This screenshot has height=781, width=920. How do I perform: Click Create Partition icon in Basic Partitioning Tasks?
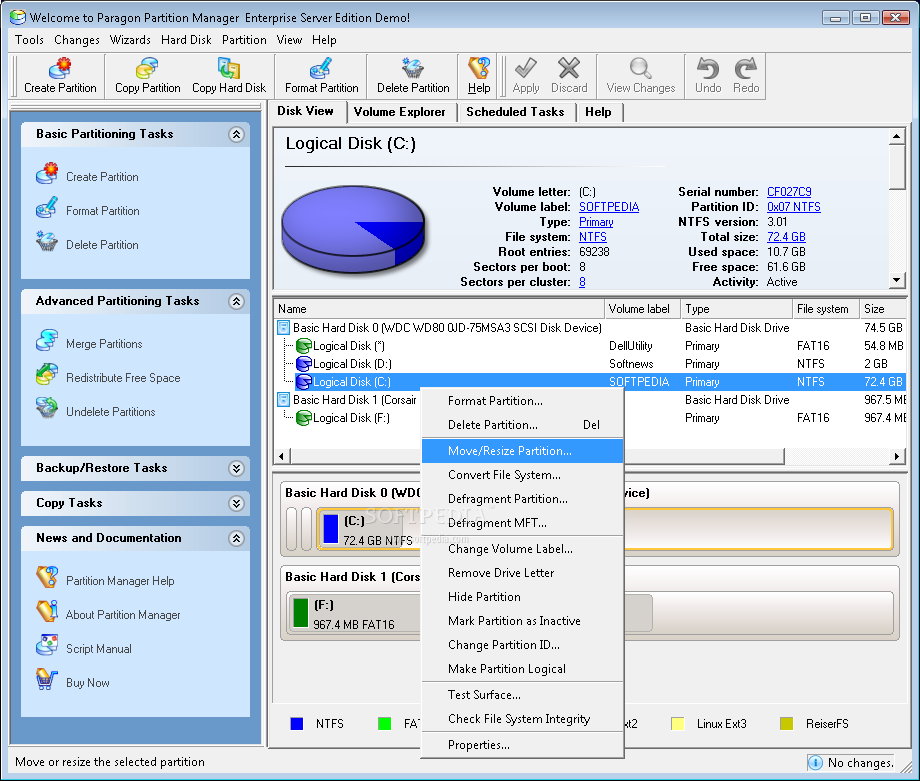(x=47, y=174)
